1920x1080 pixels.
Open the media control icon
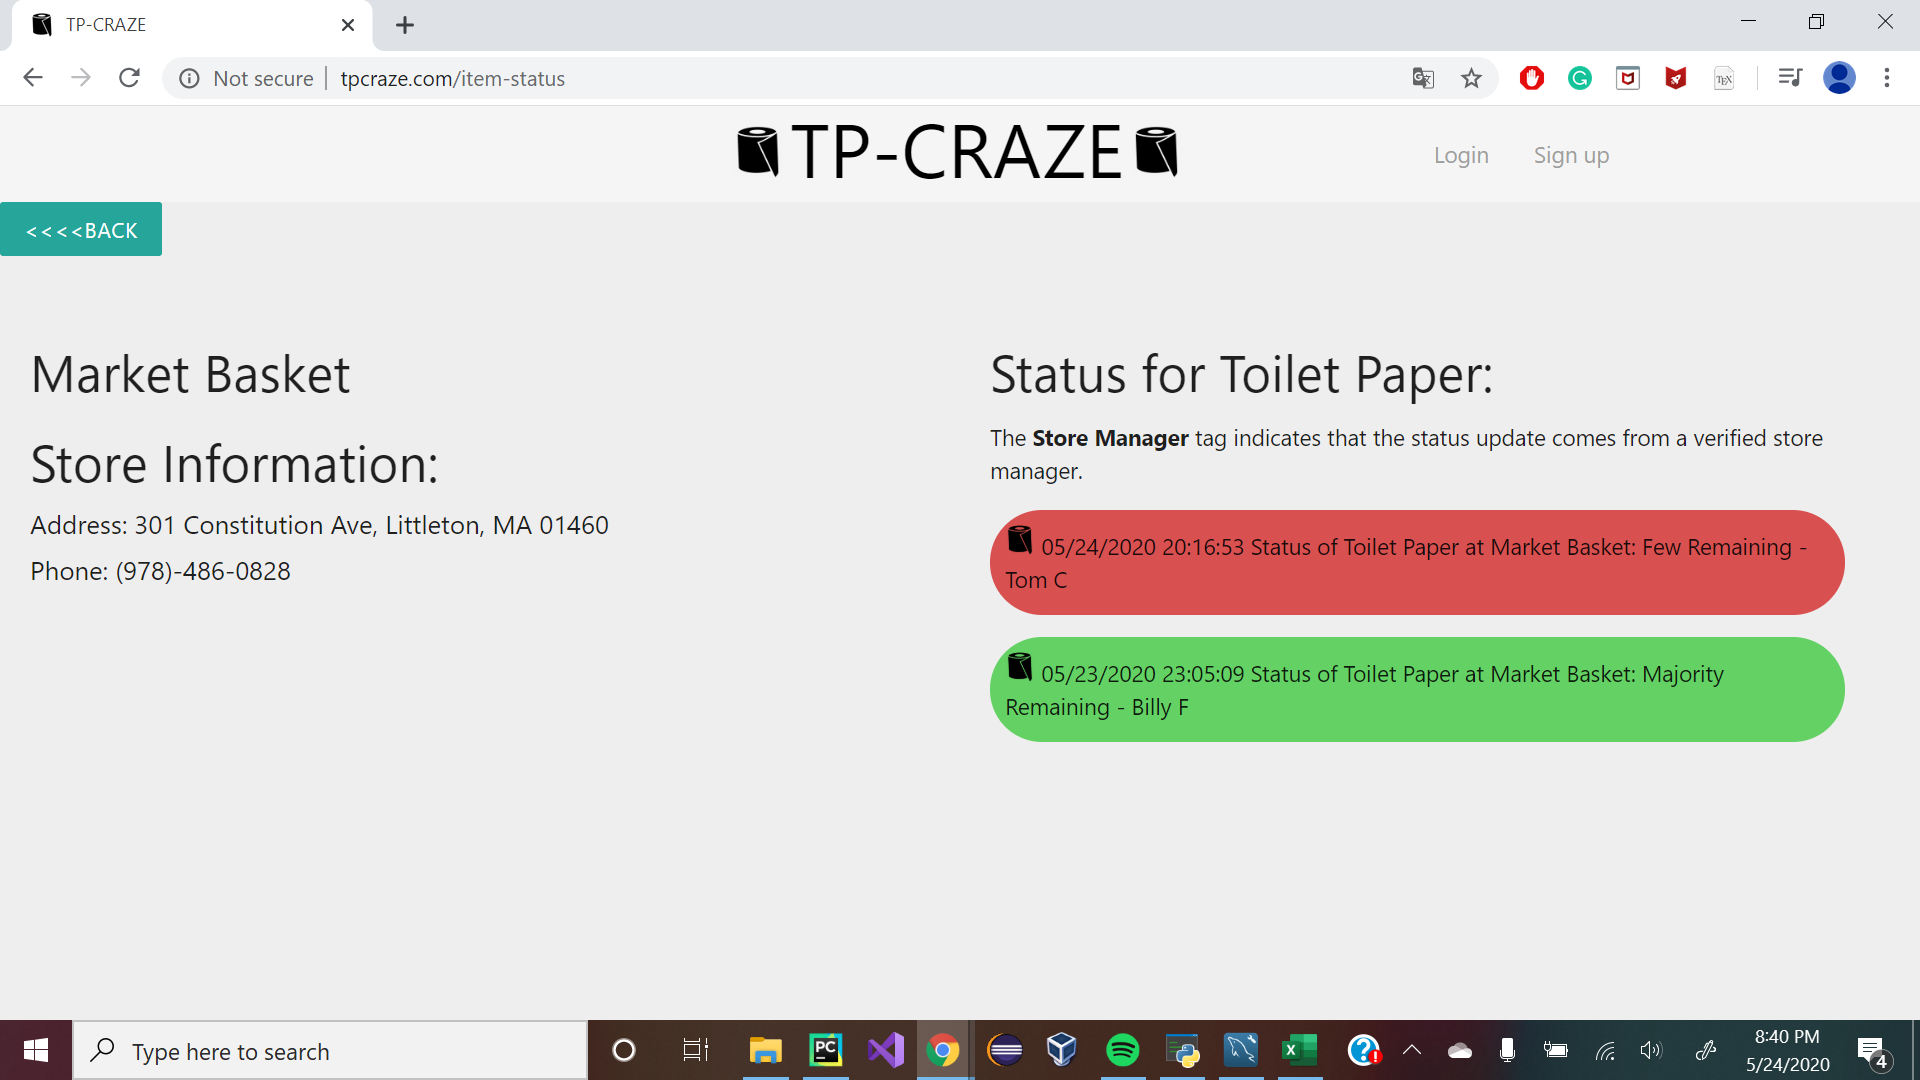pyautogui.click(x=1790, y=78)
